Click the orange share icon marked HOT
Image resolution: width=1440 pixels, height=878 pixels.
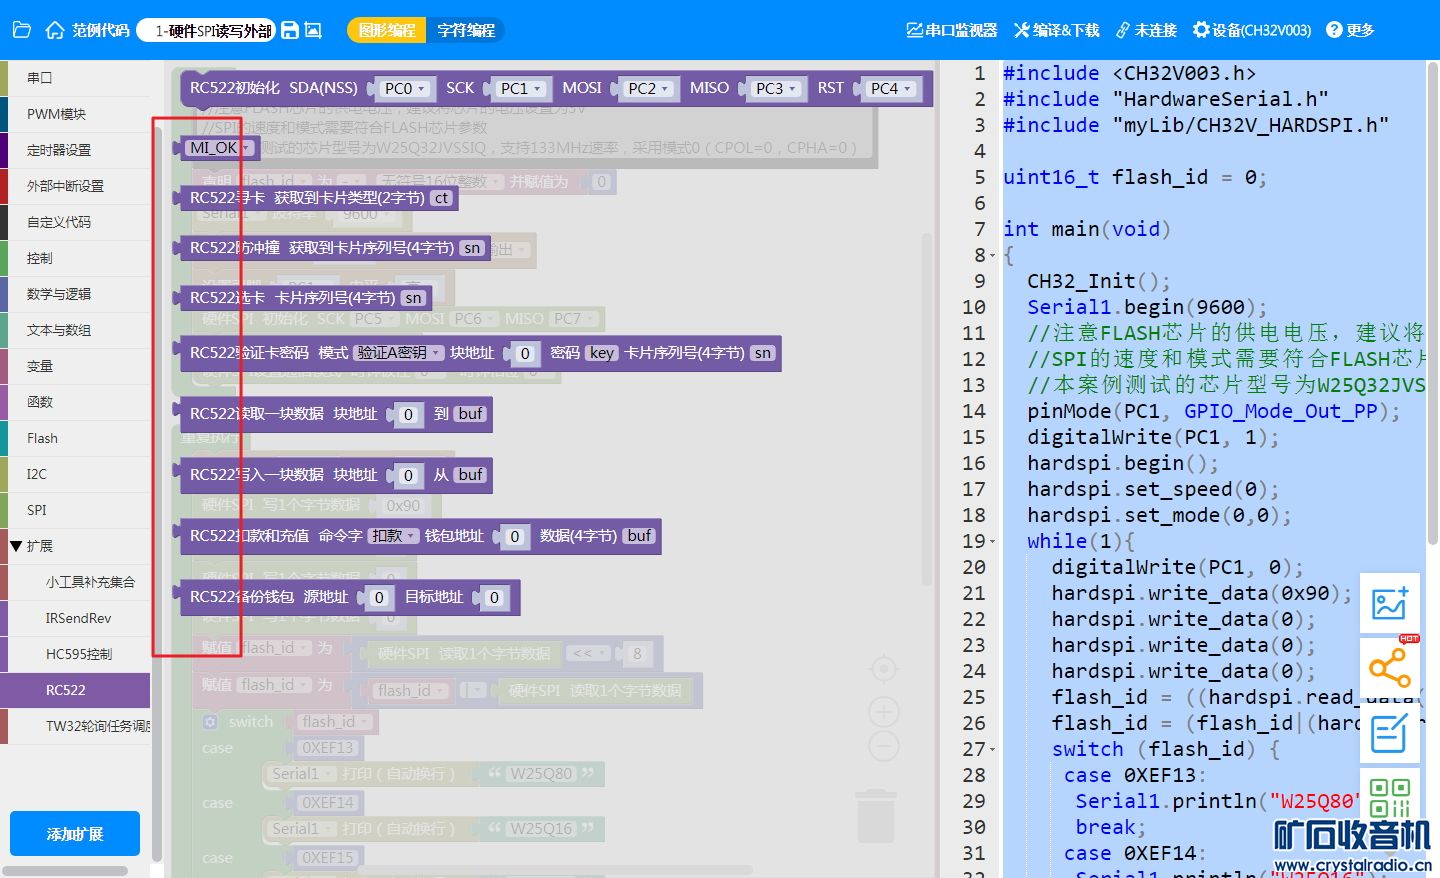click(x=1389, y=667)
